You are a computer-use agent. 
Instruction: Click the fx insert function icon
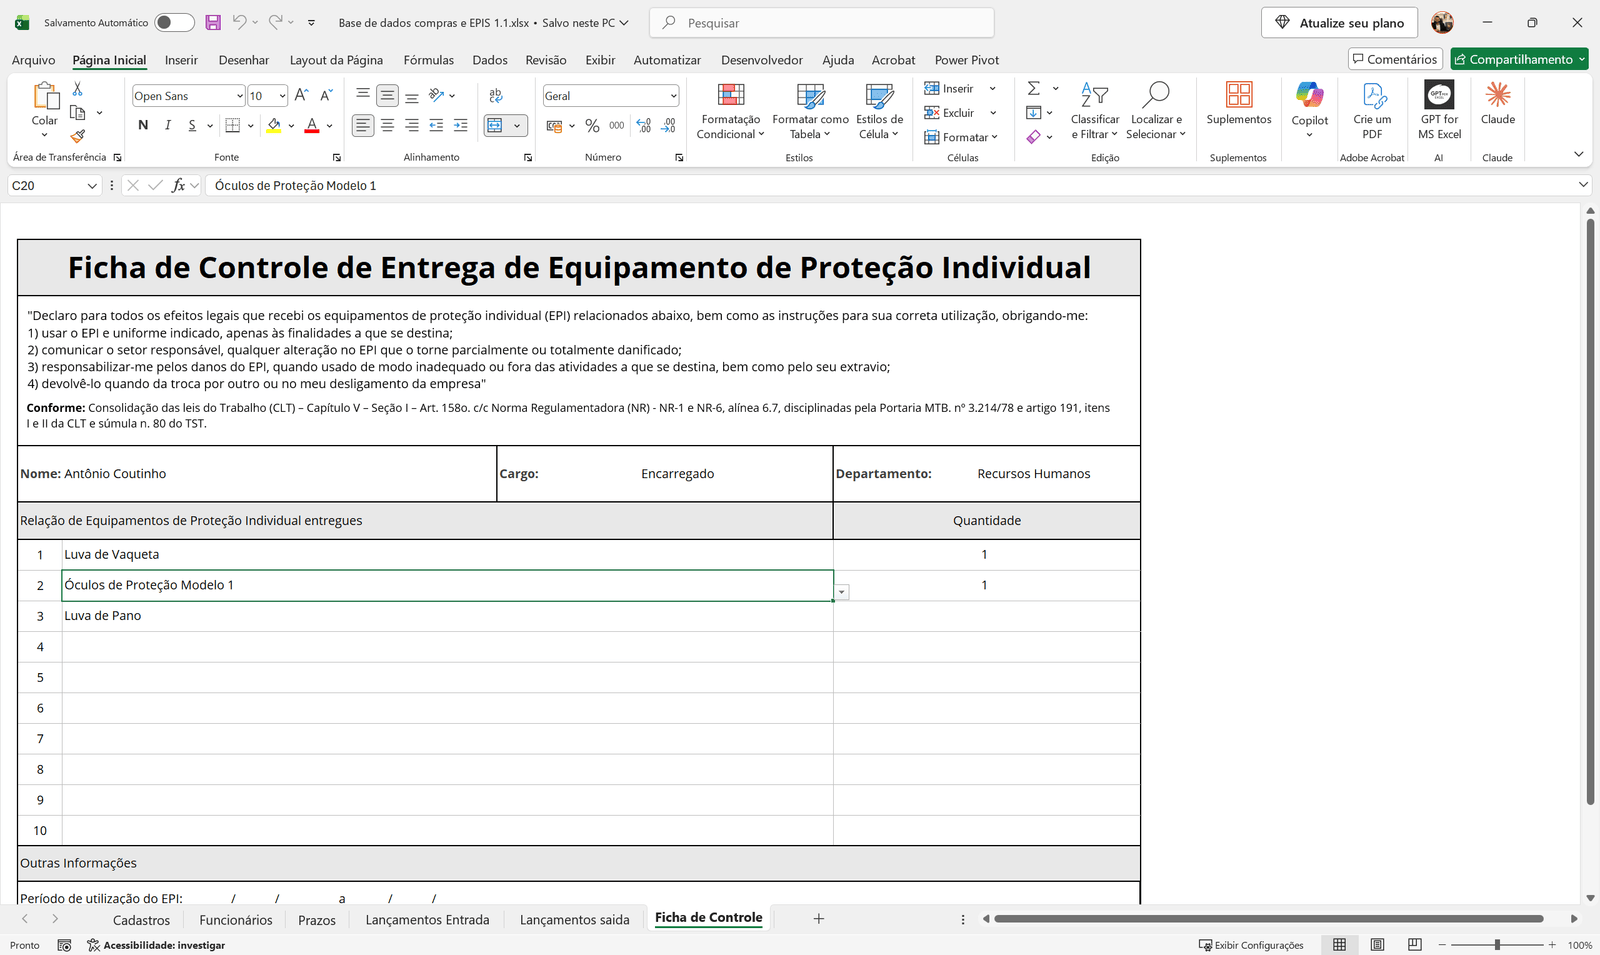pos(178,185)
